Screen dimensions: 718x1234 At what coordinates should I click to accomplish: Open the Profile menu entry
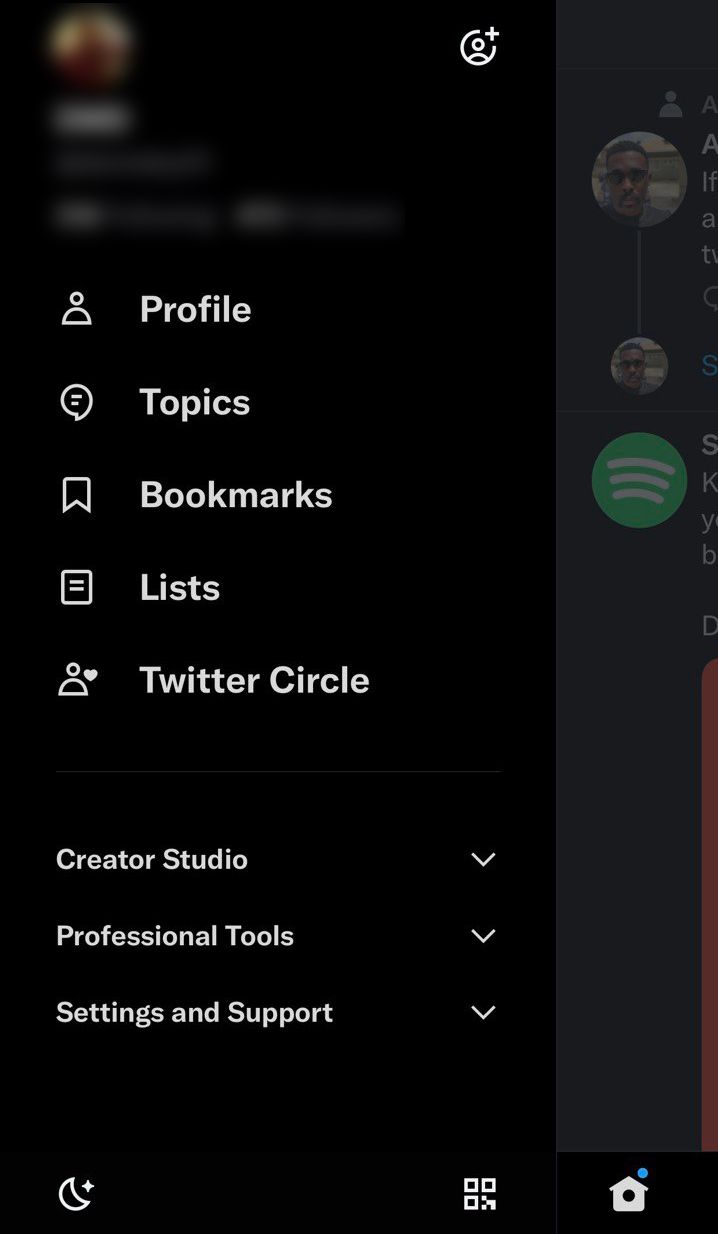pos(195,309)
